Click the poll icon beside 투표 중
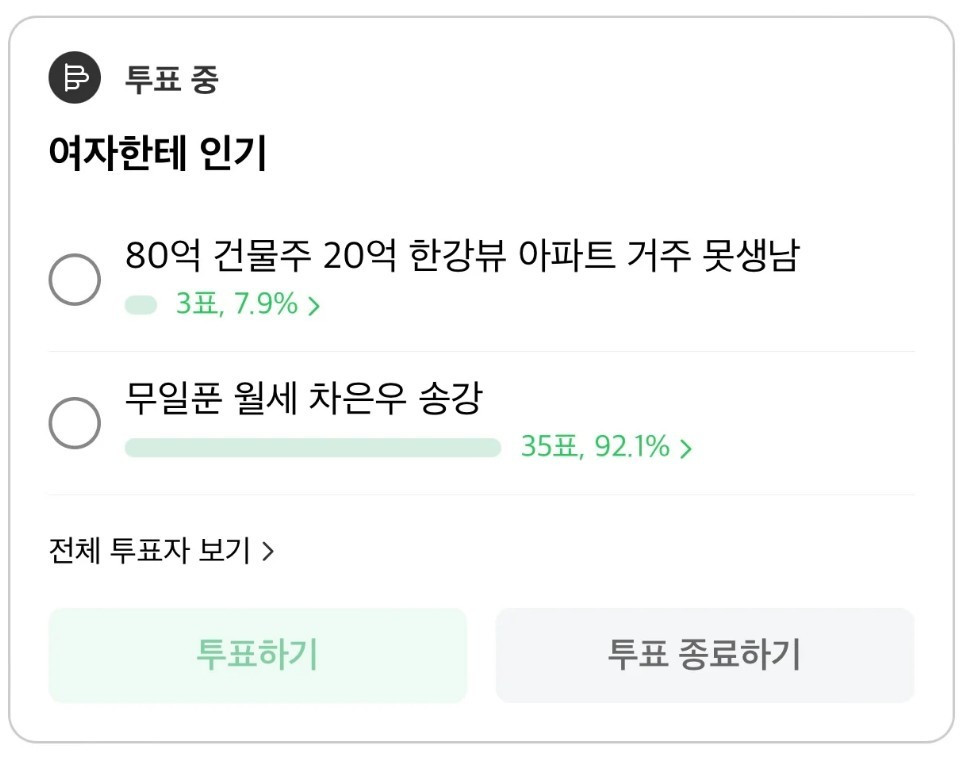The width and height of the screenshot is (975, 763). coord(75,78)
